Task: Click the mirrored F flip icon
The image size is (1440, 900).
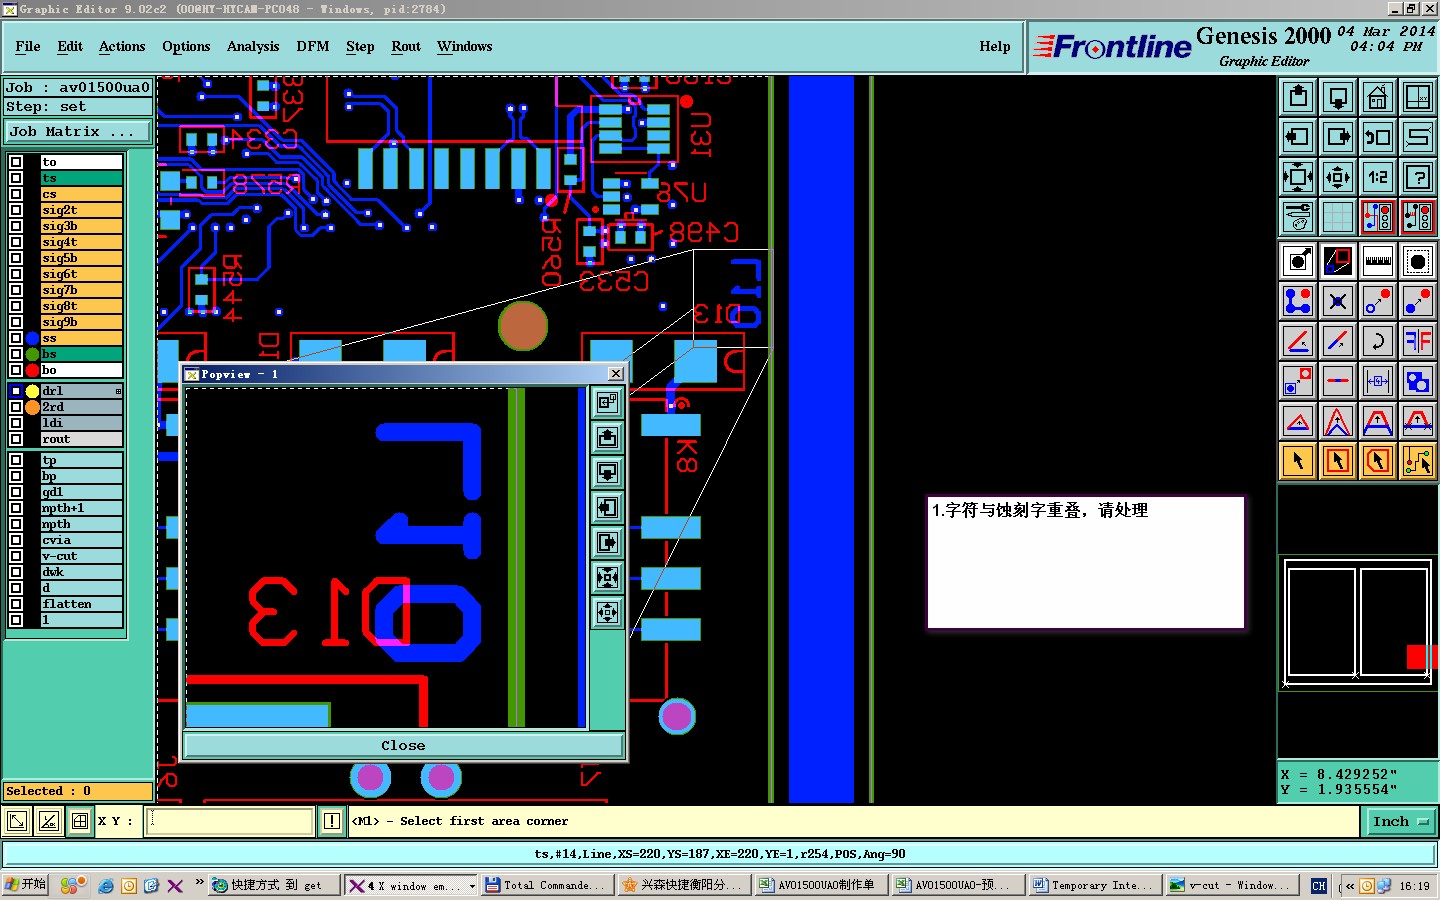Action: pyautogui.click(x=1418, y=341)
